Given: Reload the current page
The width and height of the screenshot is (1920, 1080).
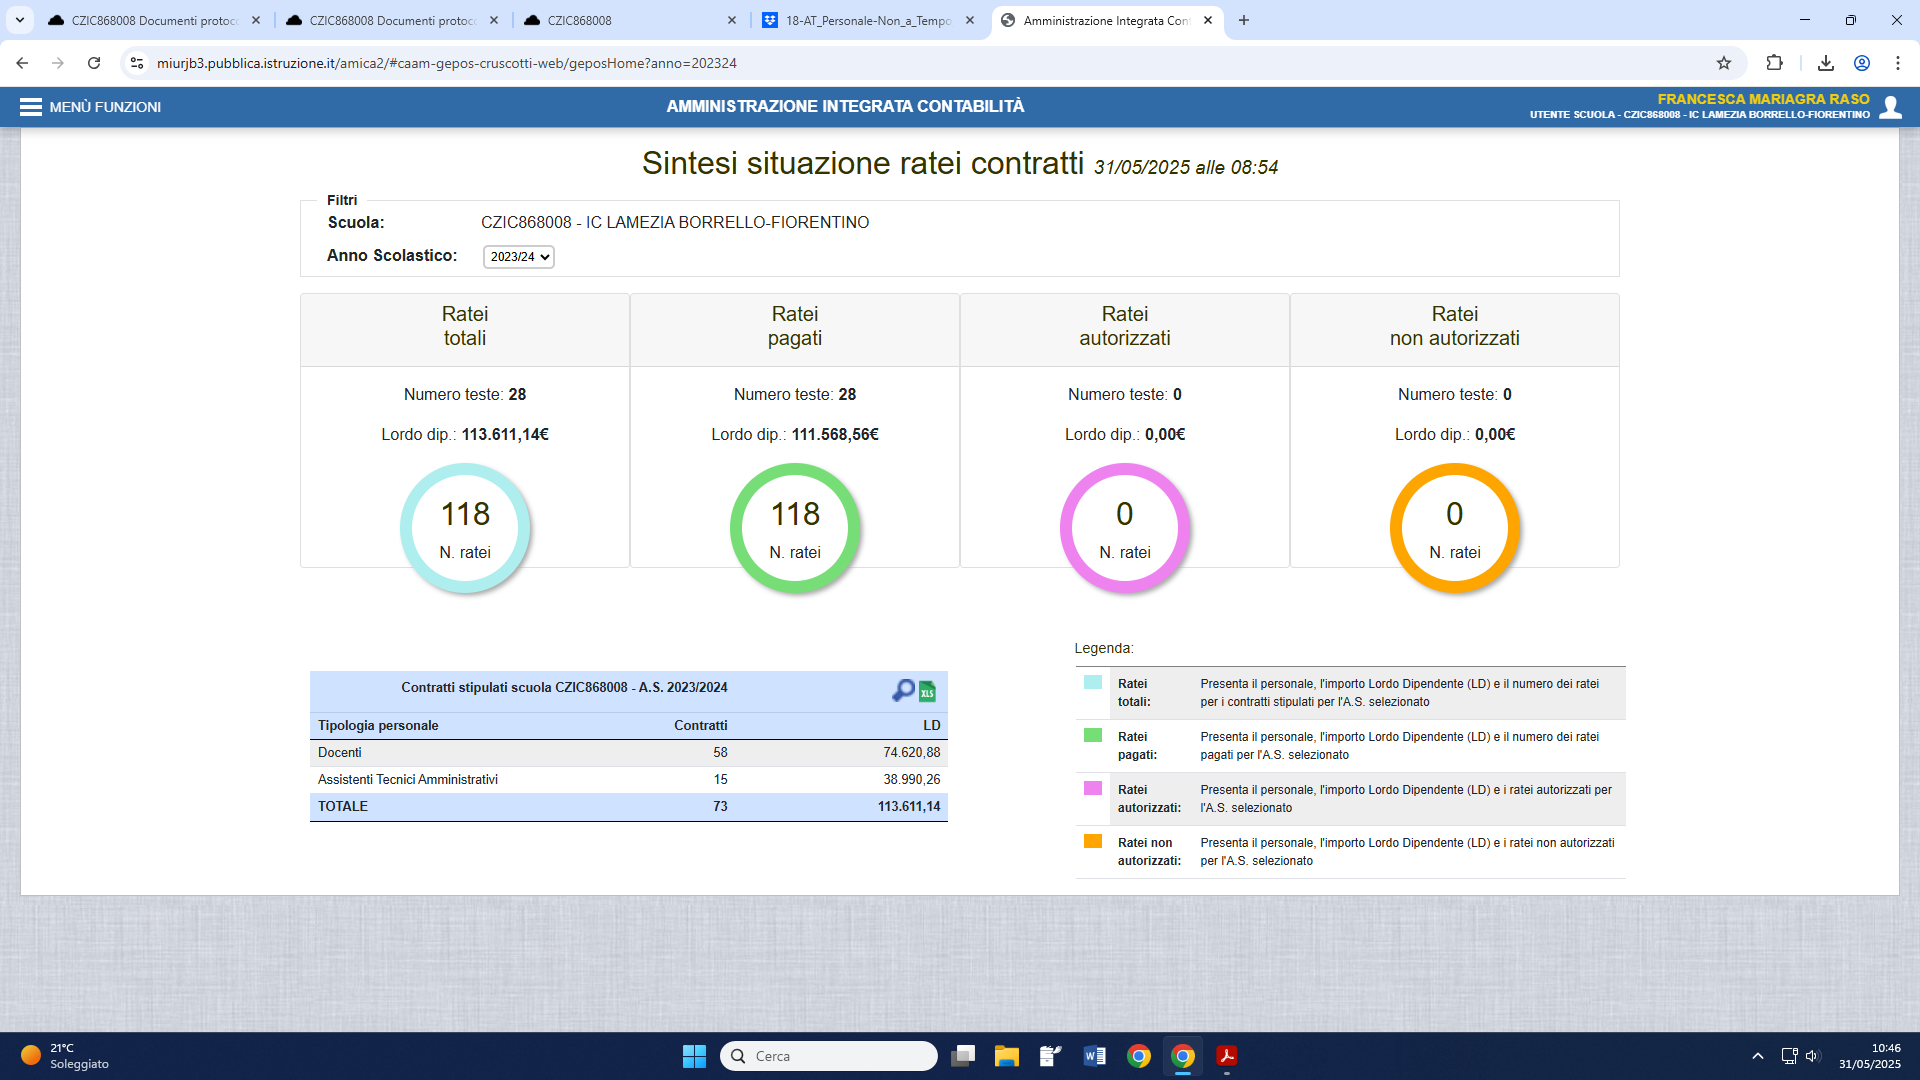Looking at the screenshot, I should 94,63.
